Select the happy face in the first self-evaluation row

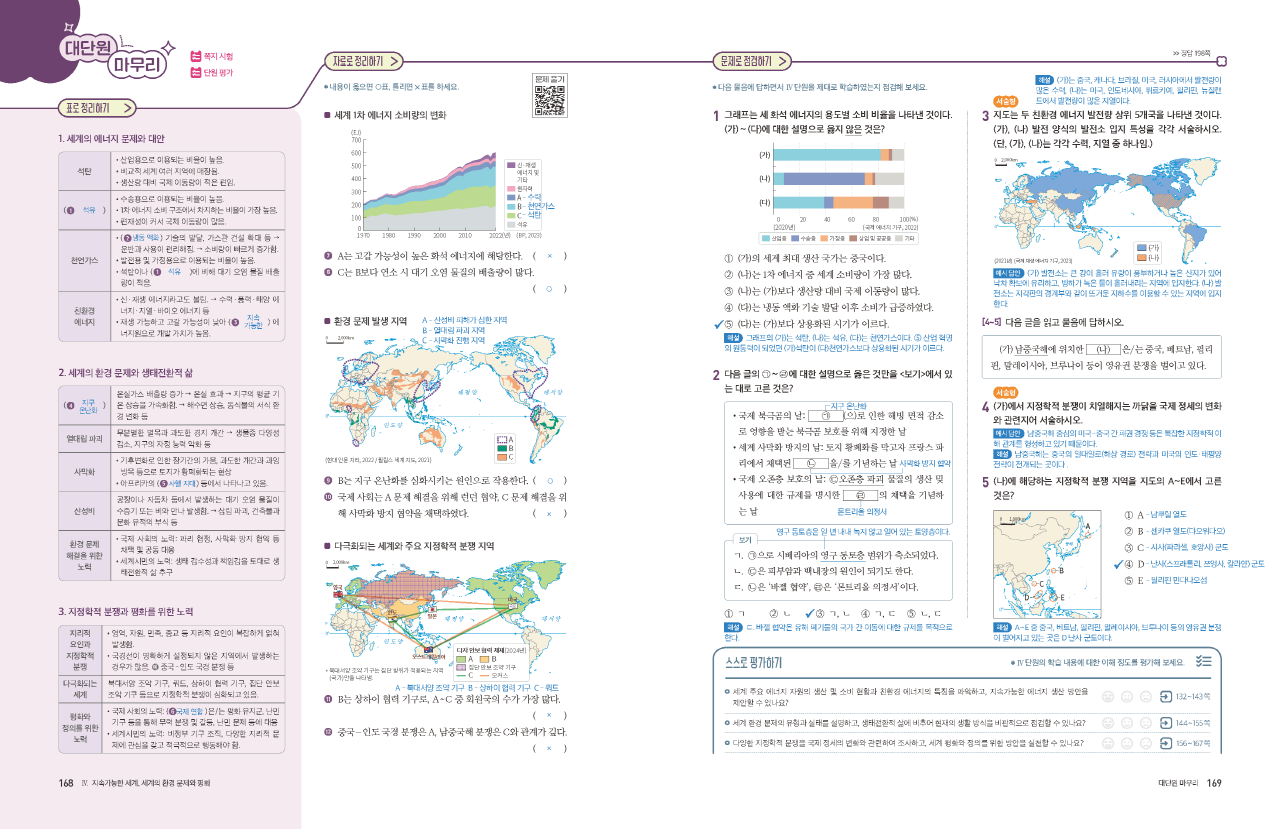[1107, 695]
